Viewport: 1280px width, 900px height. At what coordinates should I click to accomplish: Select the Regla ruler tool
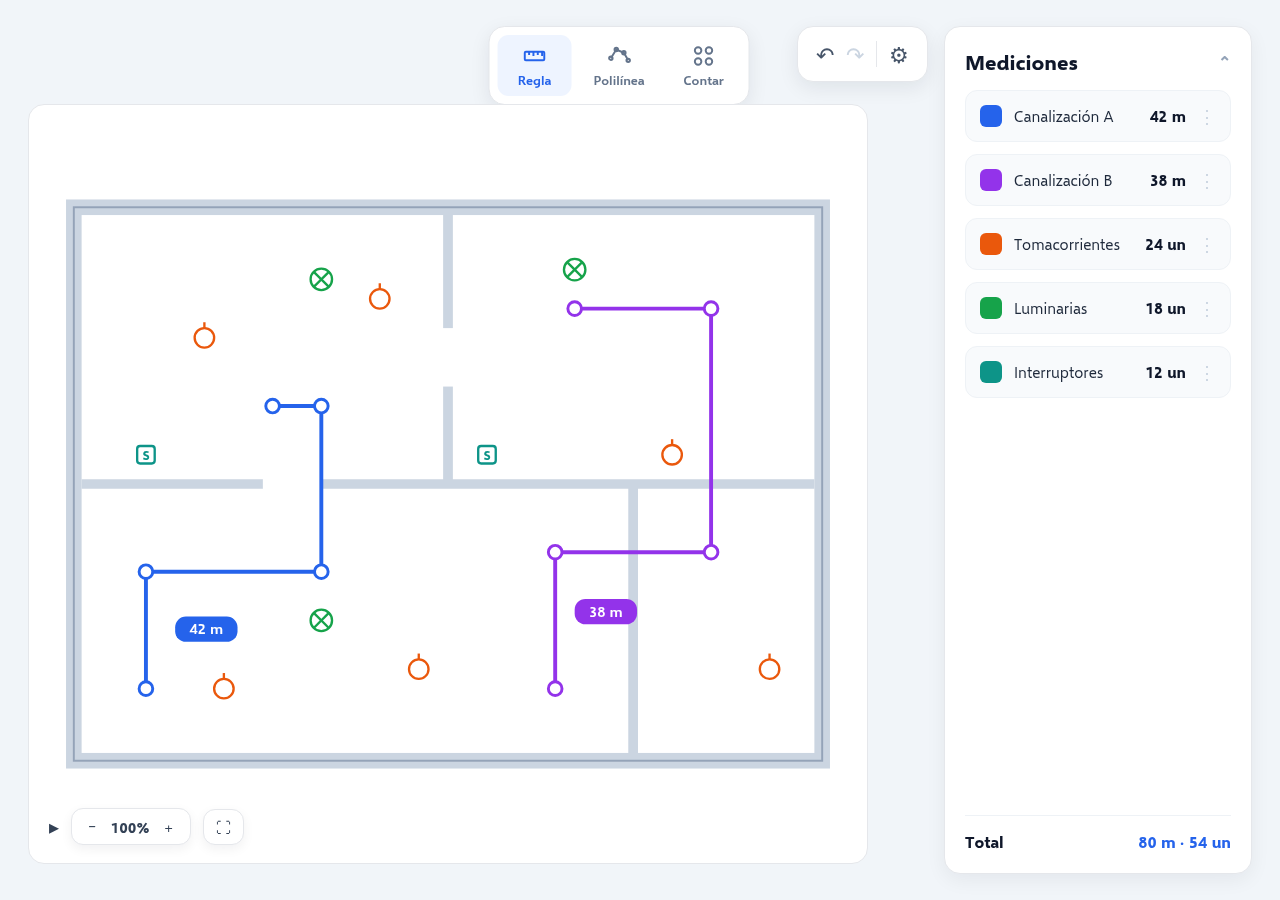click(534, 66)
